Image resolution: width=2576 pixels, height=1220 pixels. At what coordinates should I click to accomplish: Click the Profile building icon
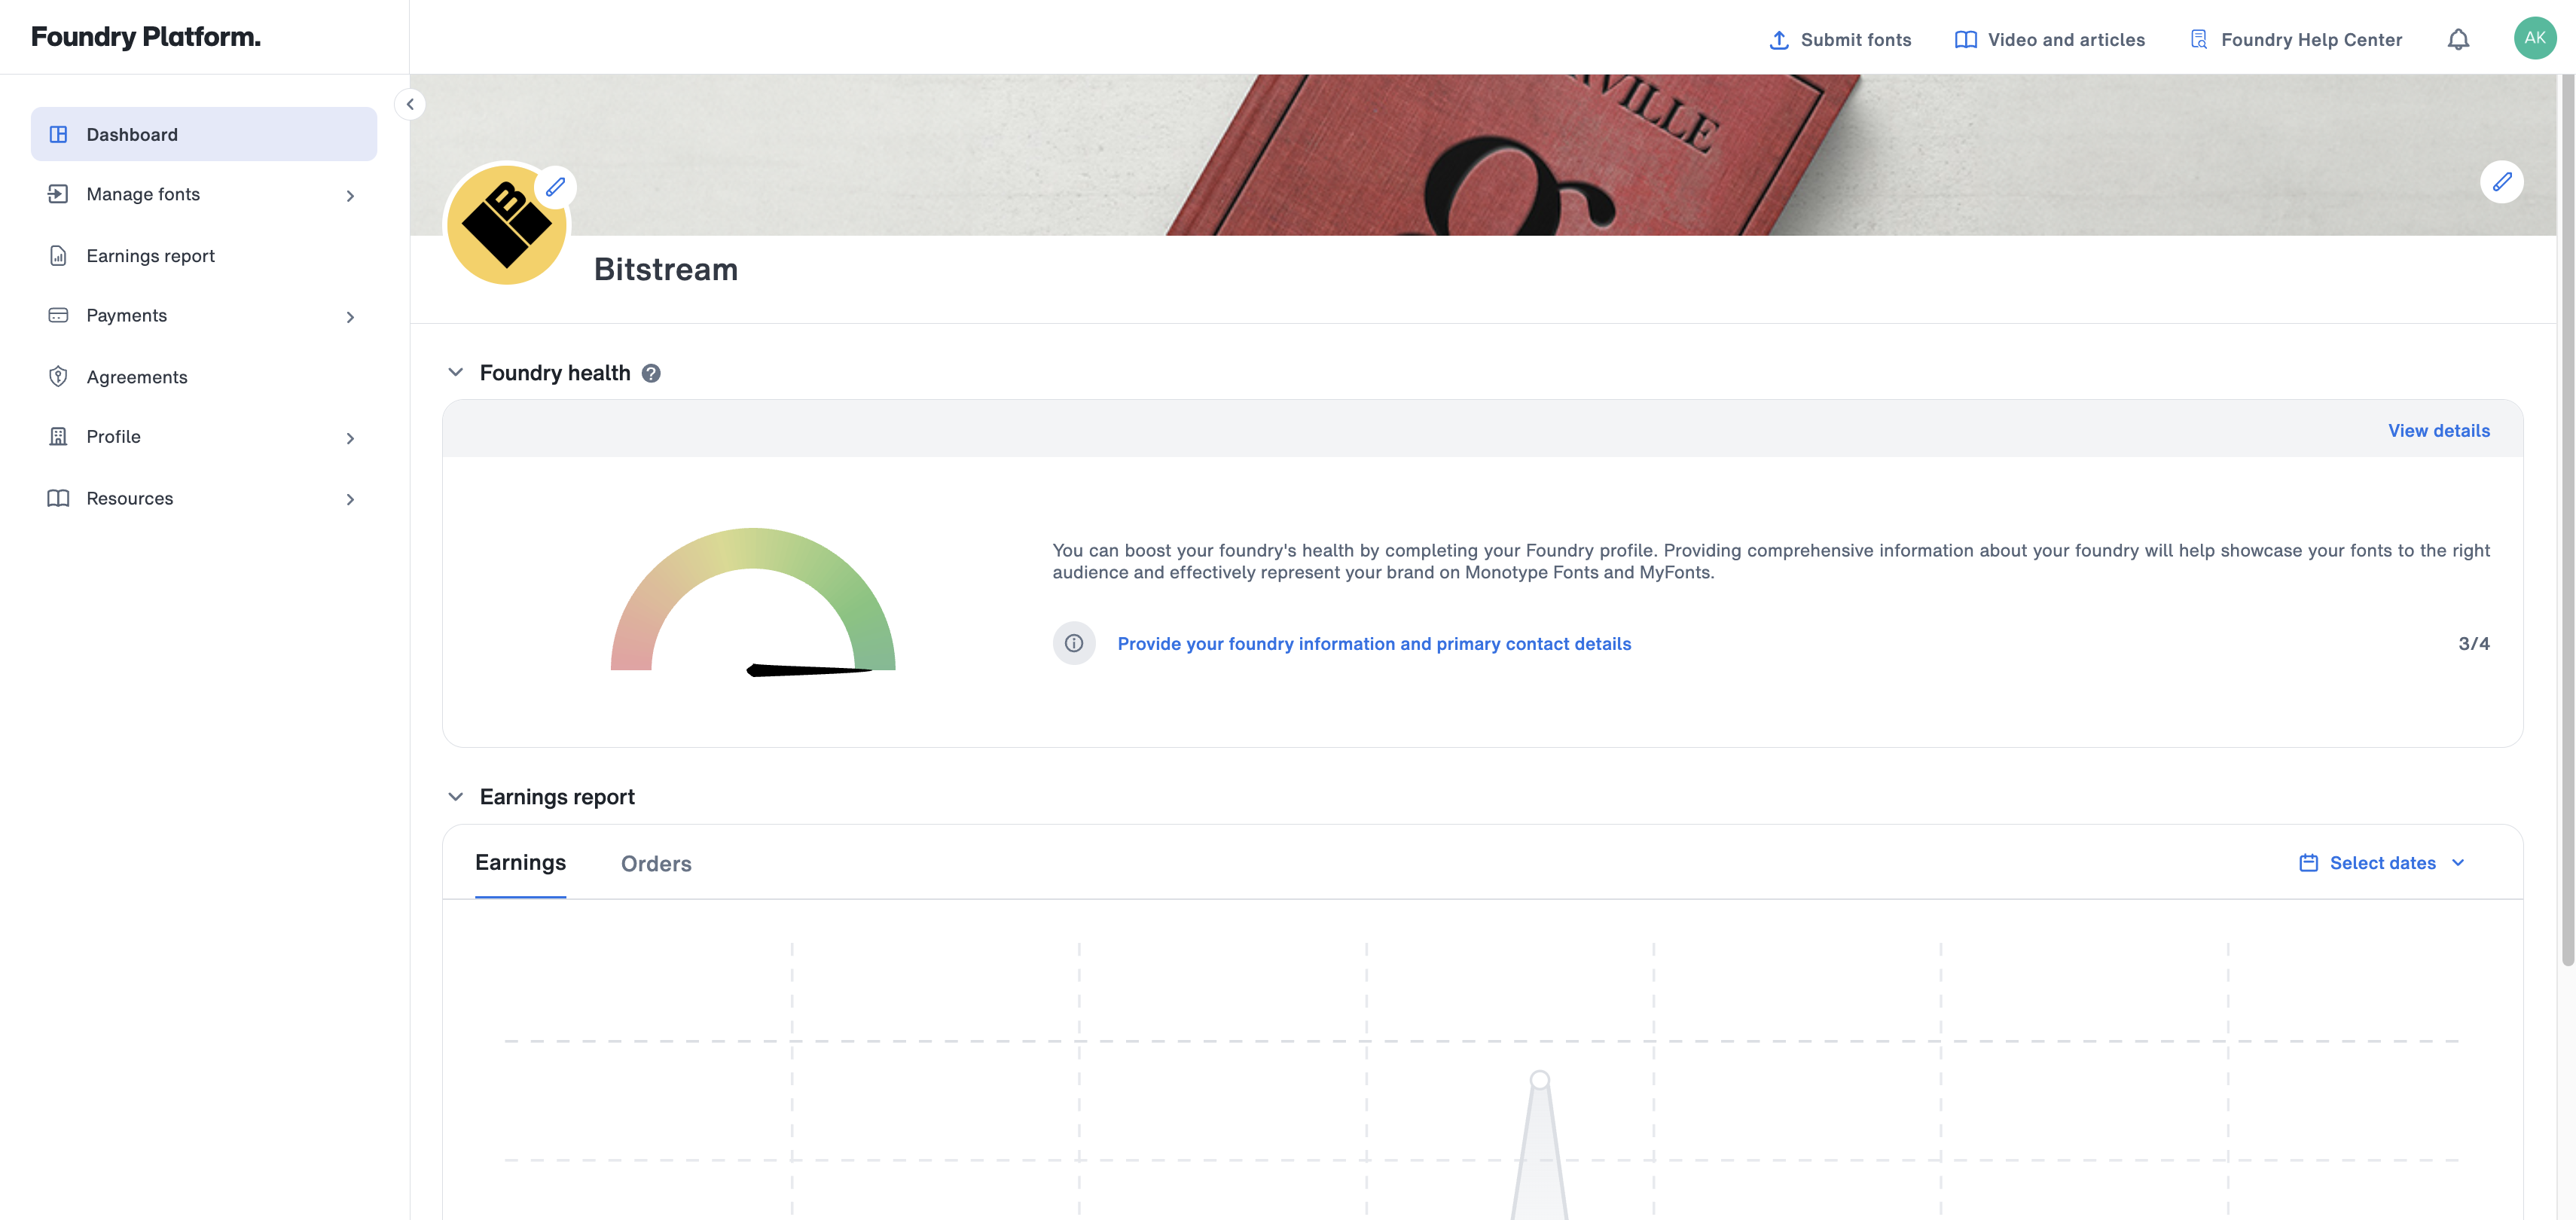58,437
